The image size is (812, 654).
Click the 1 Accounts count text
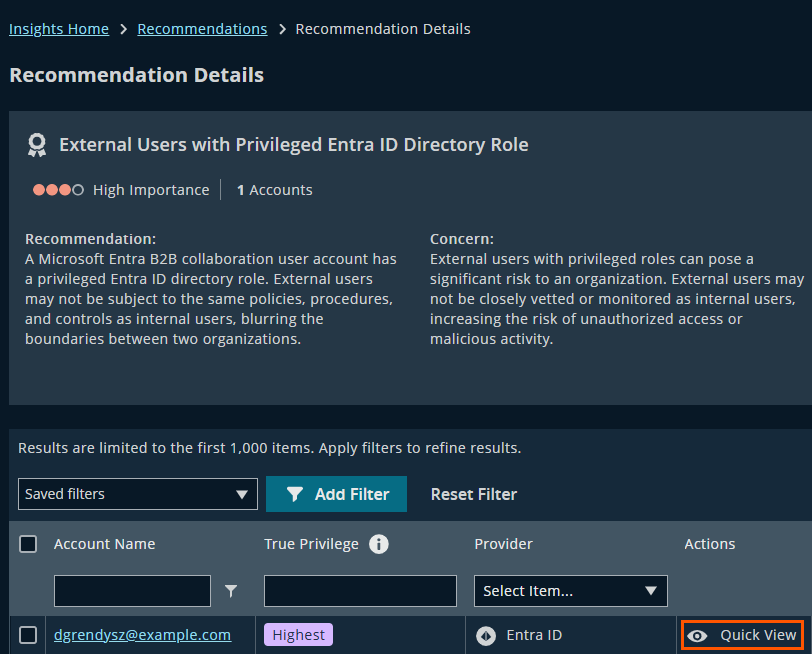pyautogui.click(x=274, y=190)
